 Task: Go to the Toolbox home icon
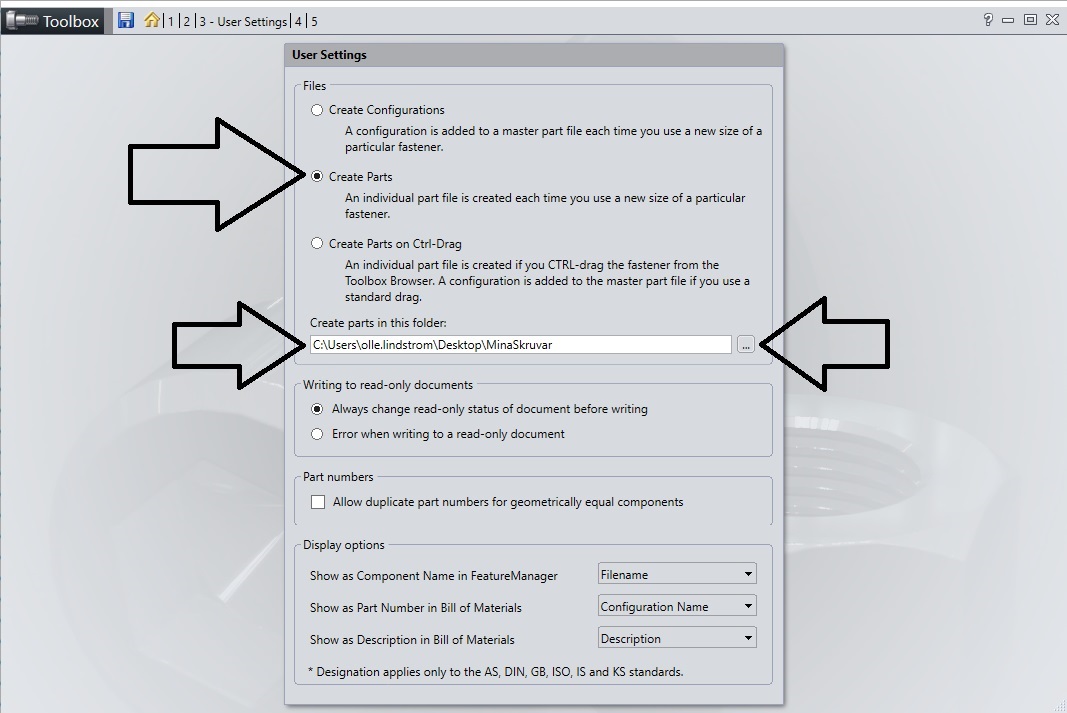[151, 20]
